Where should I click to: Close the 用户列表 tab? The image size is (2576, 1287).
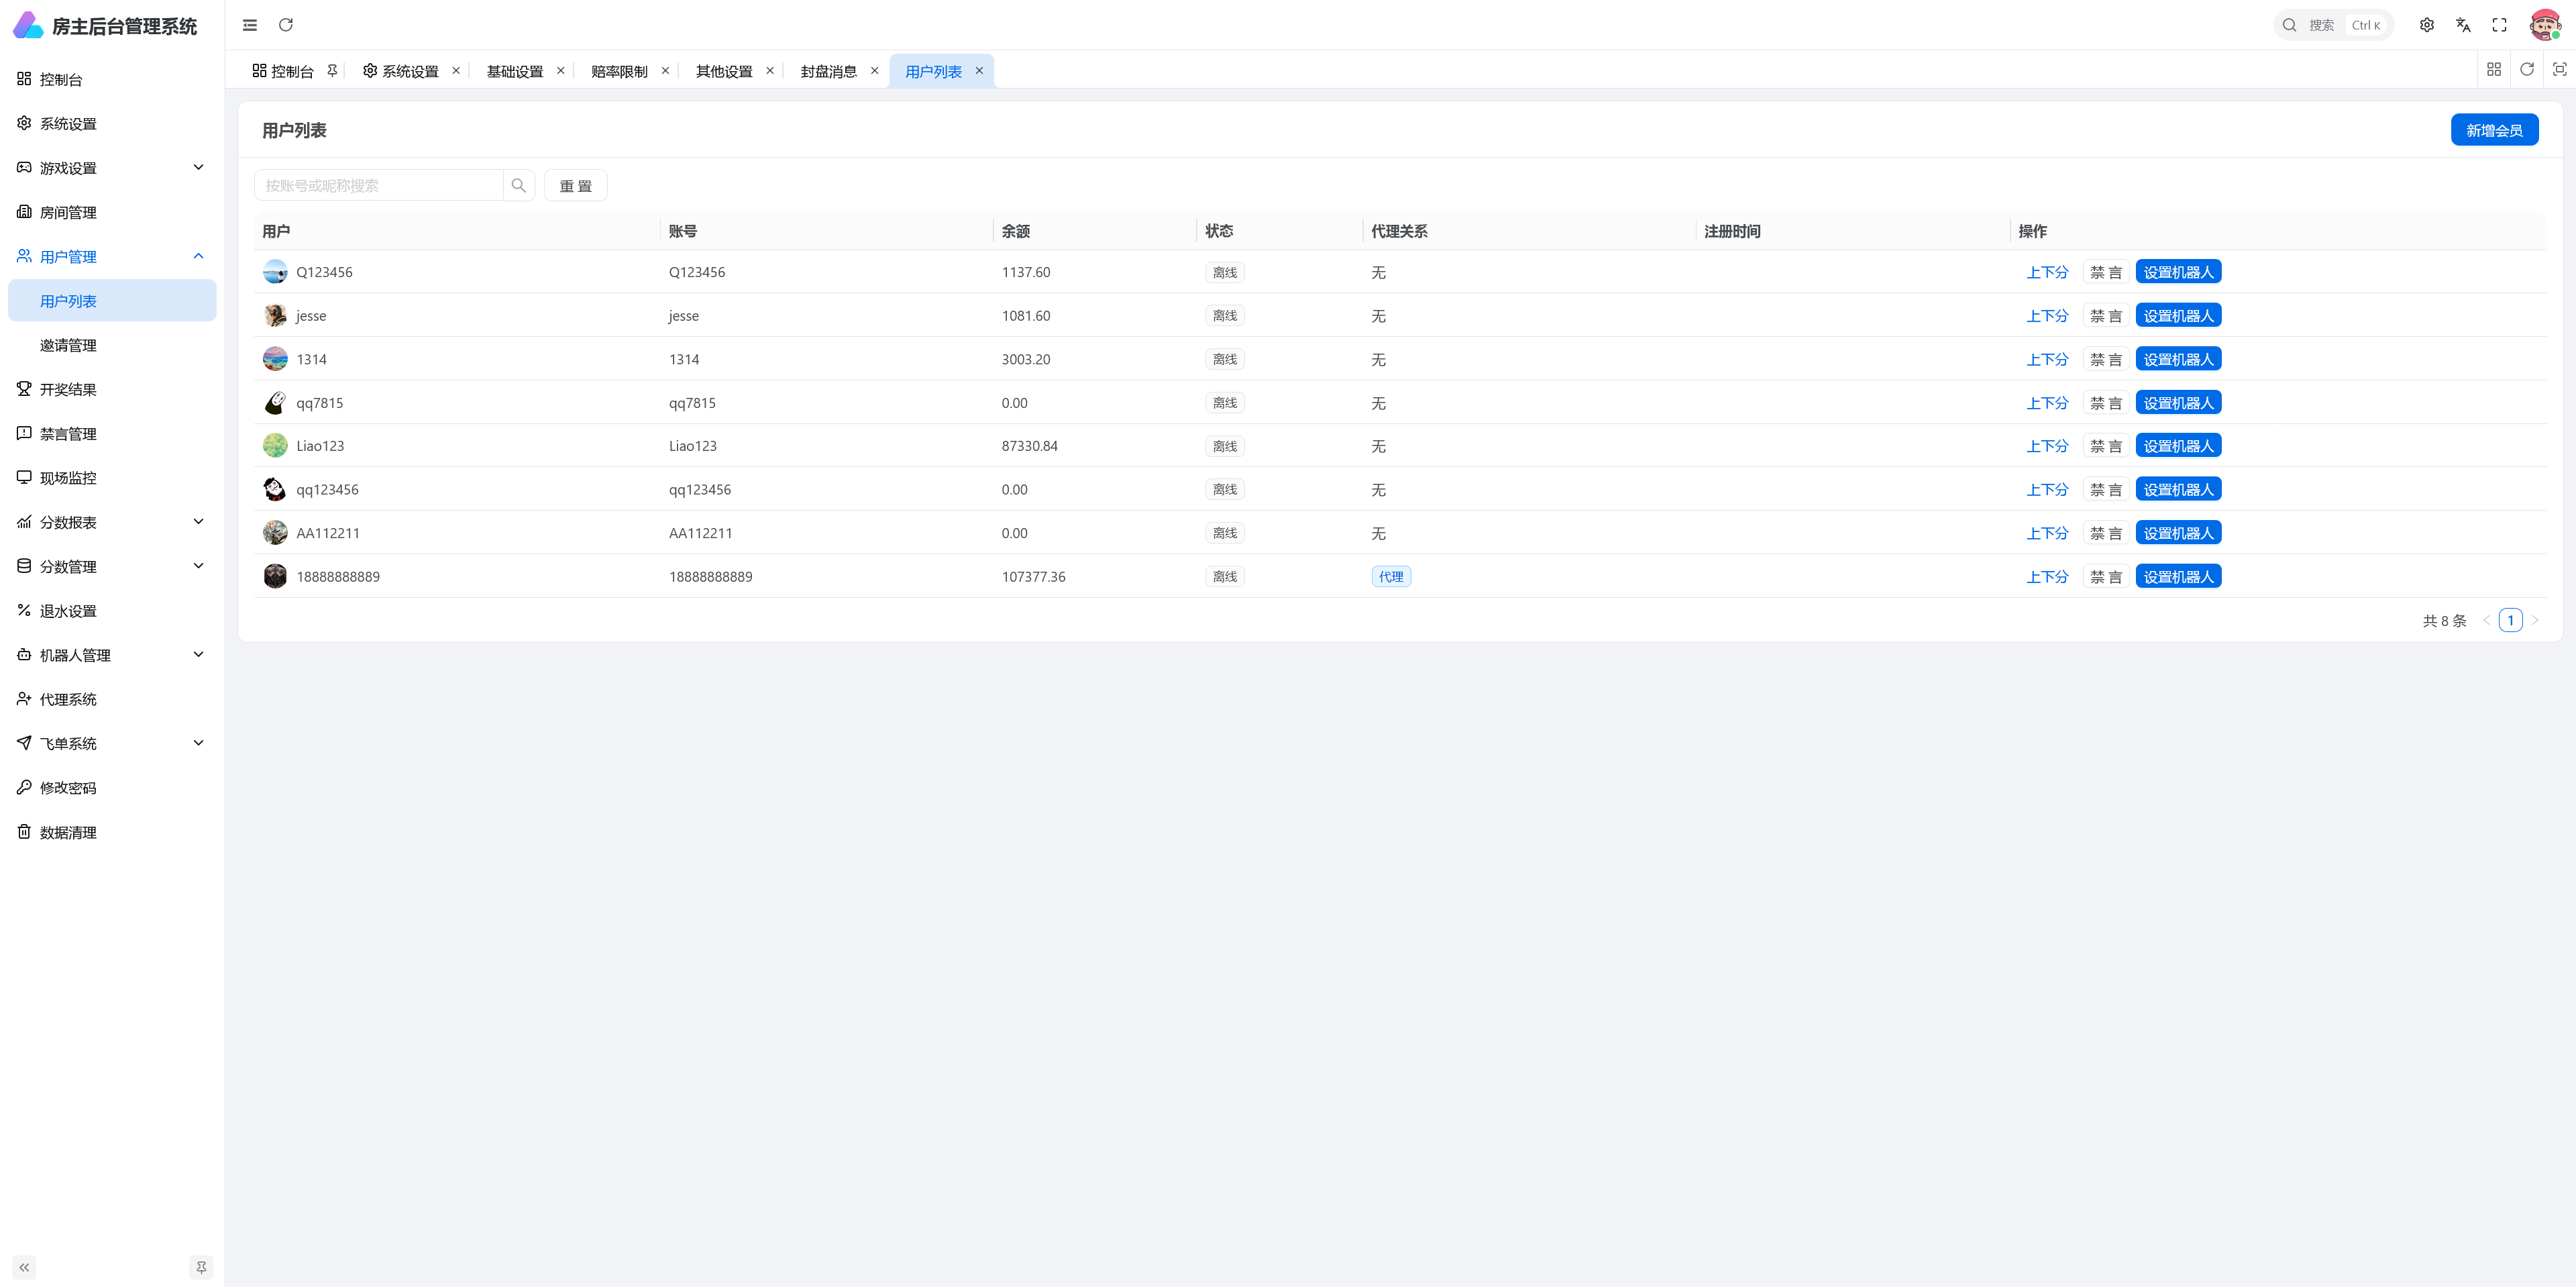click(979, 70)
